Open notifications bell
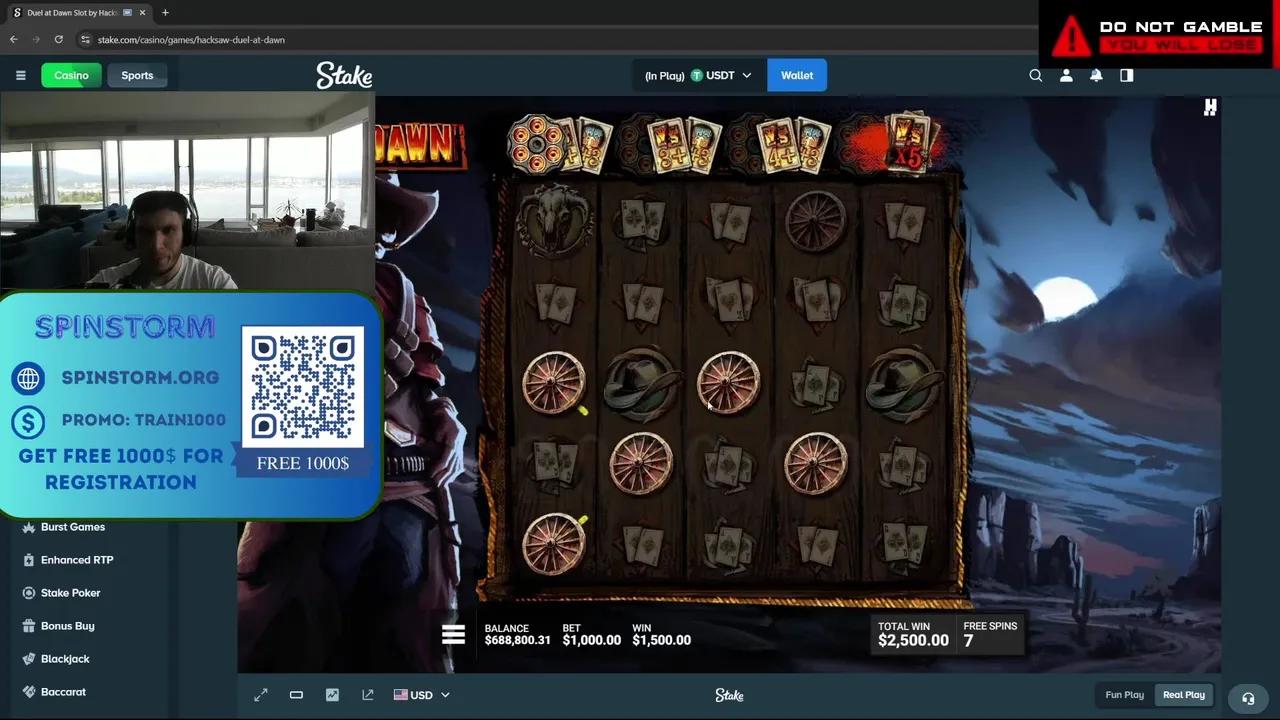The image size is (1280, 720). click(x=1096, y=75)
